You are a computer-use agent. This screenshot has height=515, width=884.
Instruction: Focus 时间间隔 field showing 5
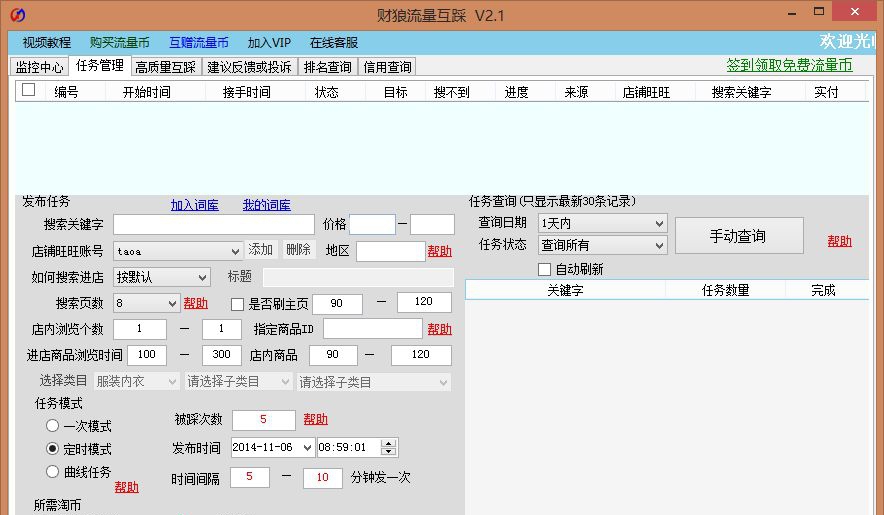click(x=249, y=477)
